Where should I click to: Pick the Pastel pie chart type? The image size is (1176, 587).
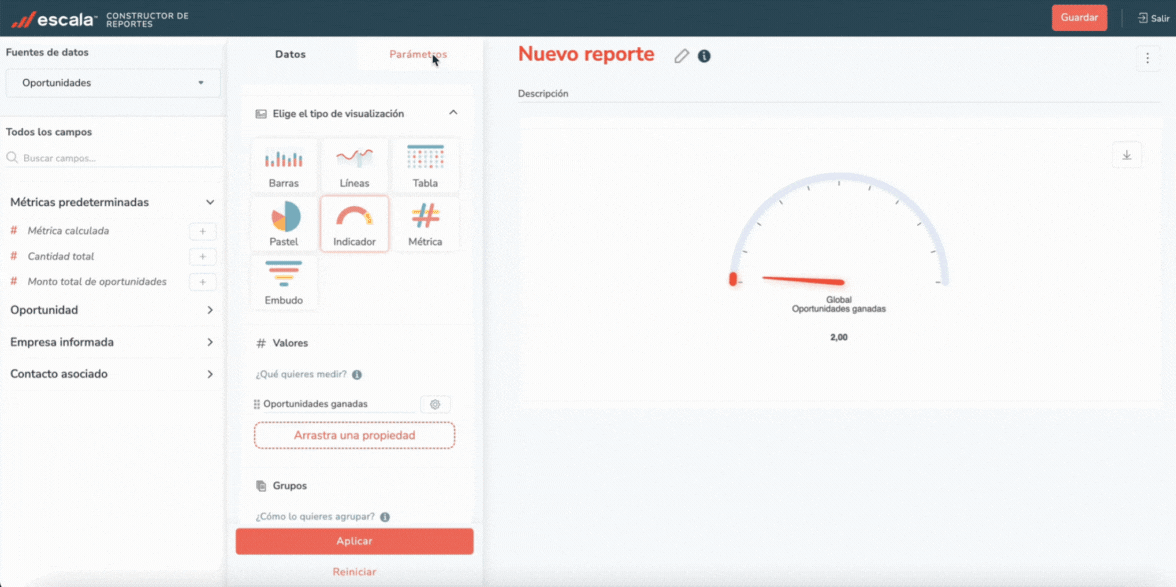coord(284,224)
